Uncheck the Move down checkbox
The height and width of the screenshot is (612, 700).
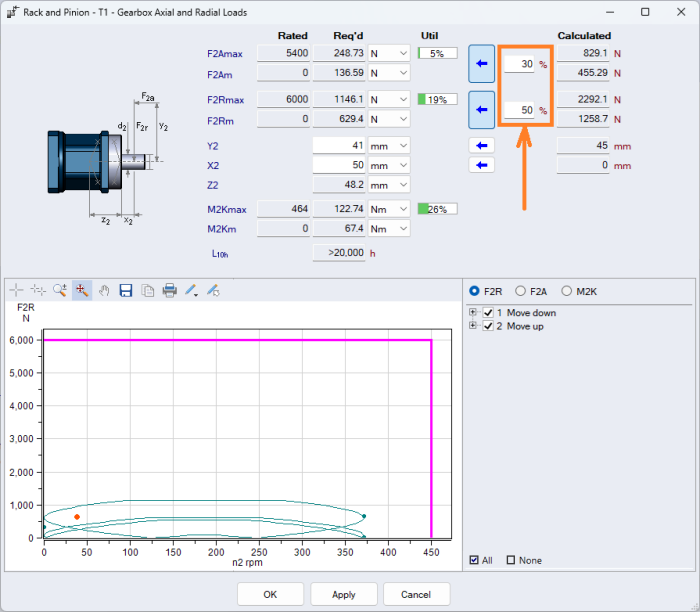coord(488,313)
